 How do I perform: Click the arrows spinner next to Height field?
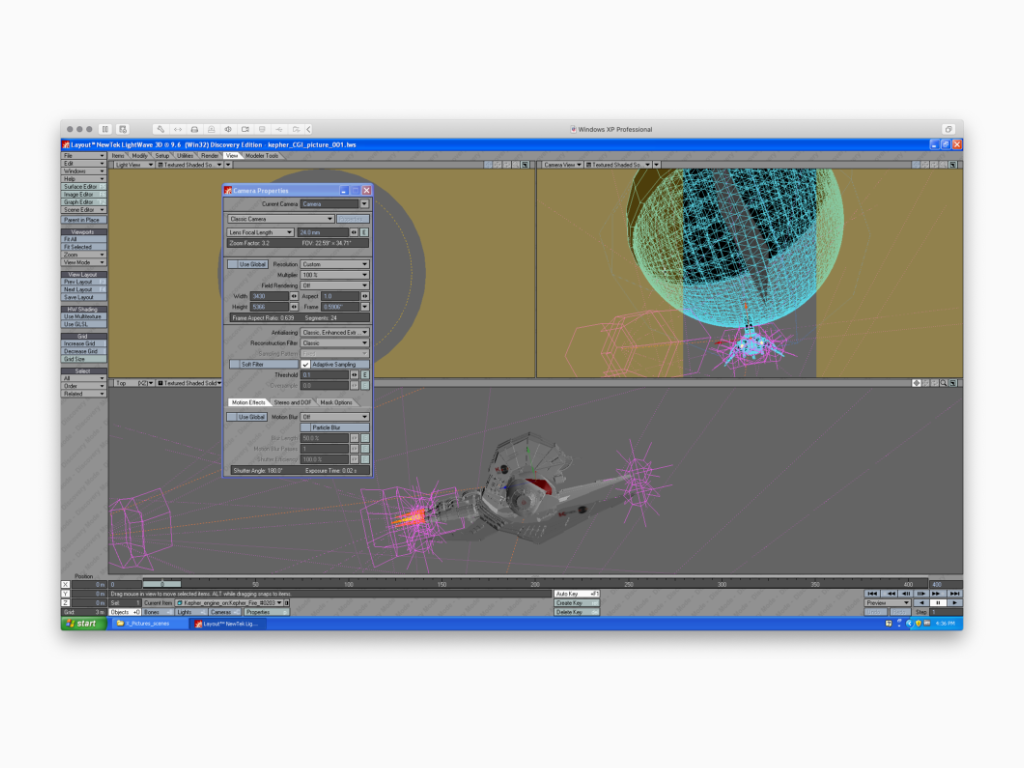tap(294, 307)
